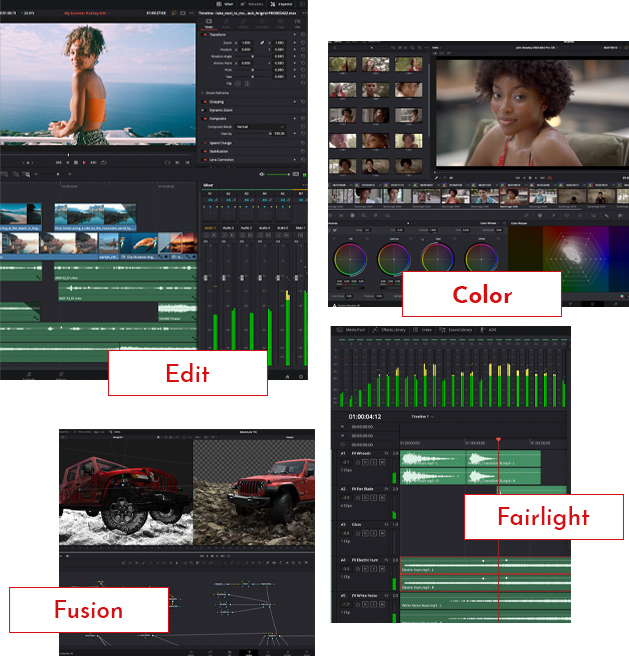The height and width of the screenshot is (656, 629).
Task: Toggle the Transform section enable dot
Action: pos(205,34)
